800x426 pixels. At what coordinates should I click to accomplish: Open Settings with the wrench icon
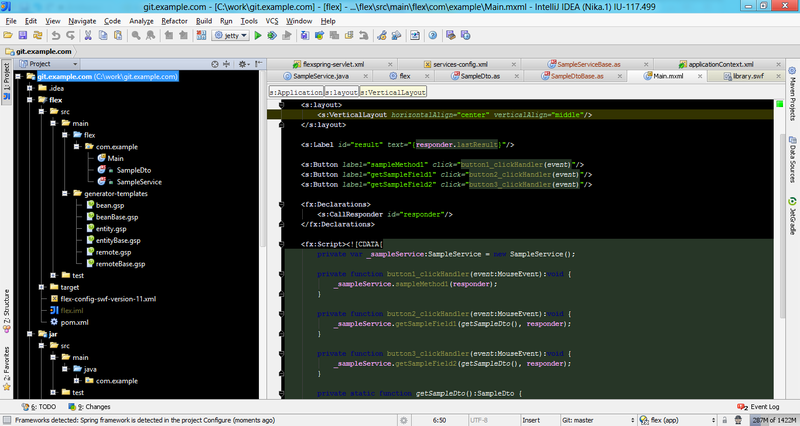(x=382, y=35)
